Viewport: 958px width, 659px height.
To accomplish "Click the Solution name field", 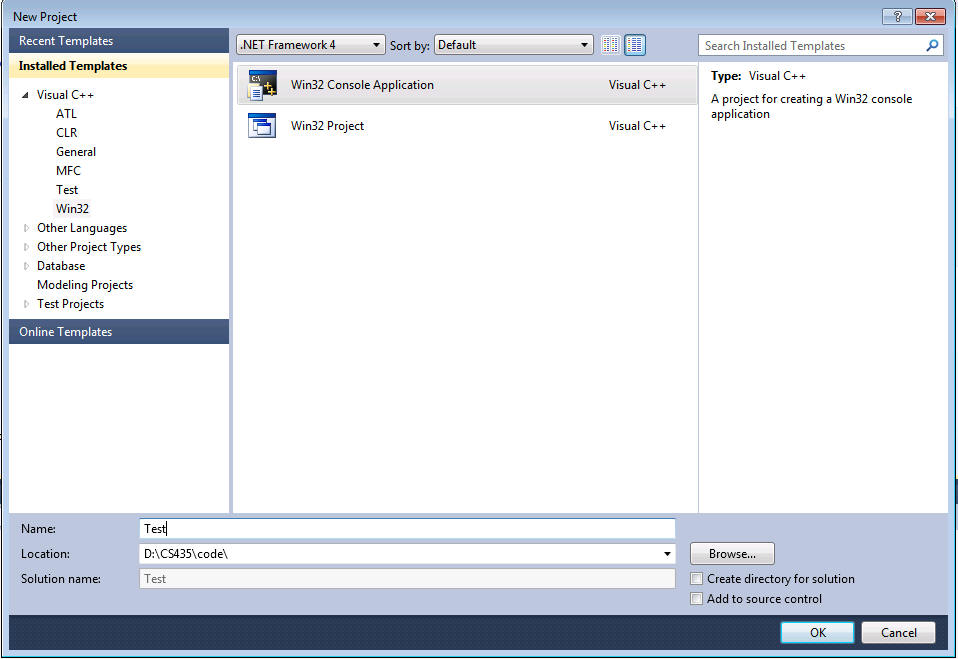I will [x=408, y=578].
